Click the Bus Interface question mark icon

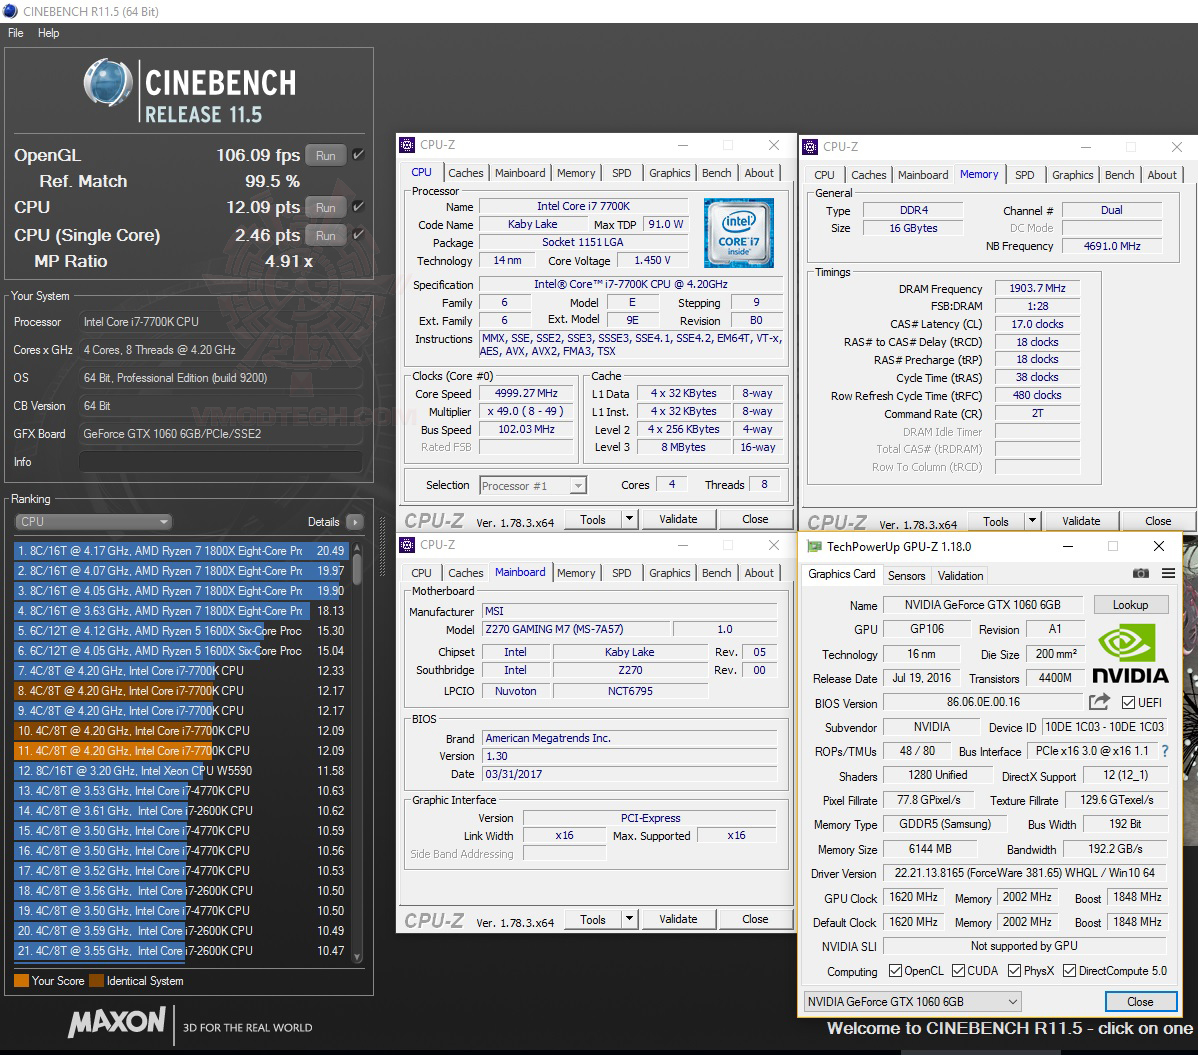tap(1165, 751)
